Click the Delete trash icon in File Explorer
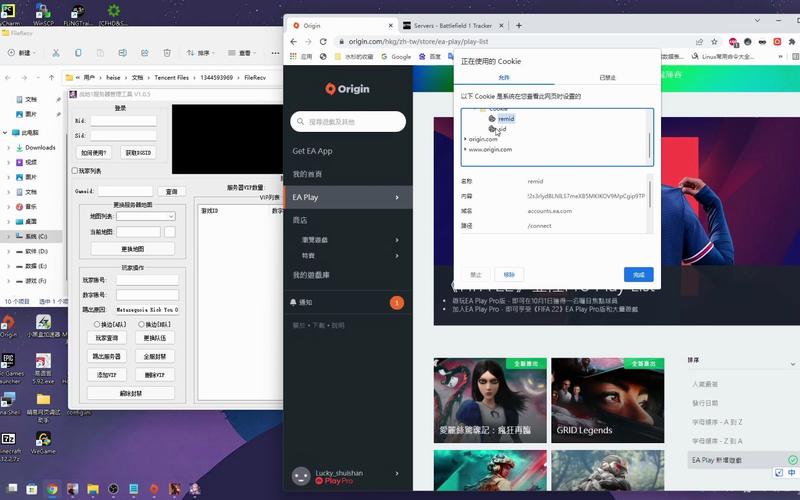Image resolution: width=800 pixels, height=500 pixels. click(167, 53)
